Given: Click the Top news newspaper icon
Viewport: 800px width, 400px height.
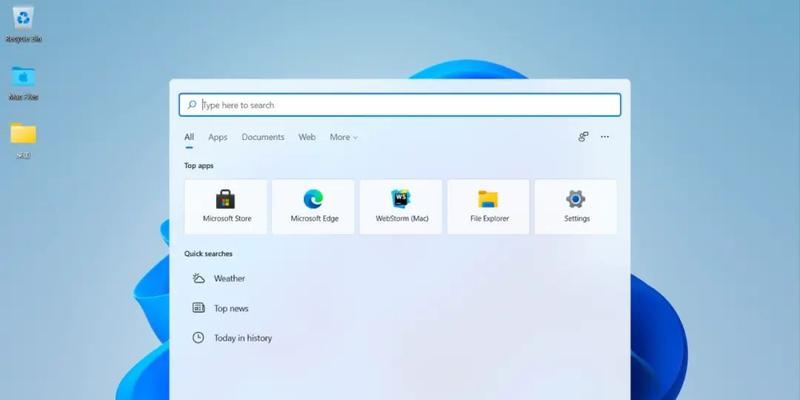Looking at the screenshot, I should [198, 308].
